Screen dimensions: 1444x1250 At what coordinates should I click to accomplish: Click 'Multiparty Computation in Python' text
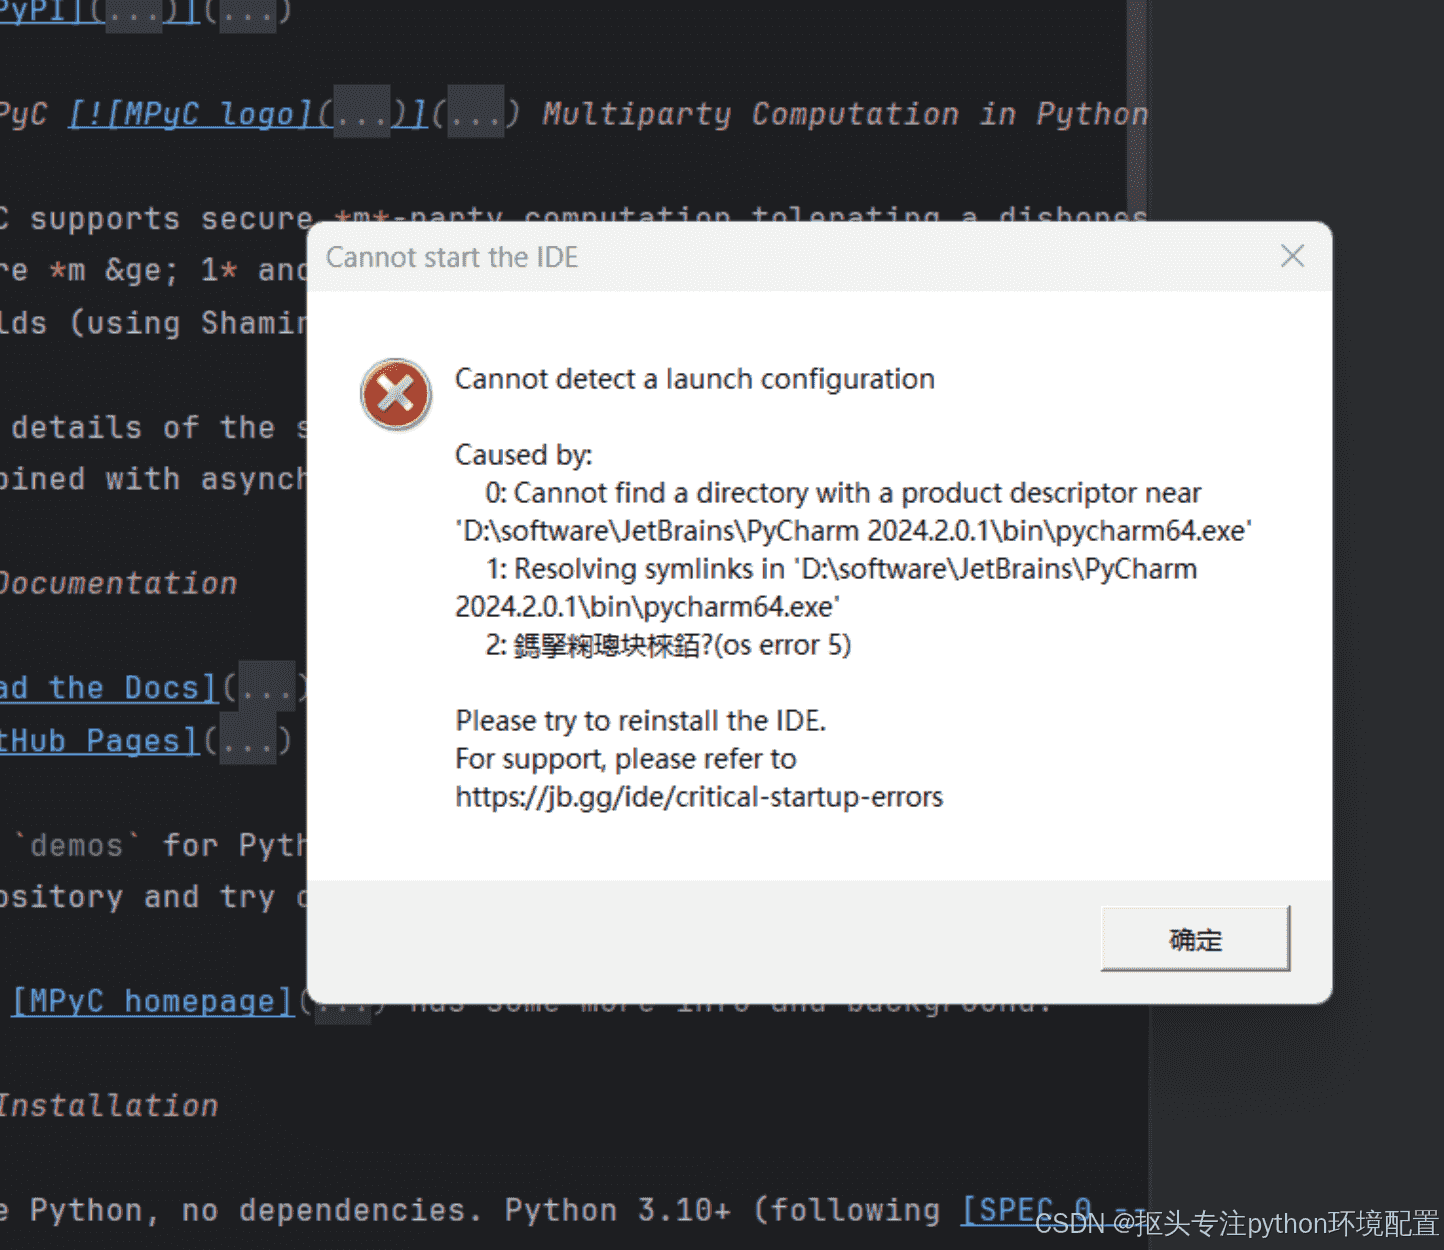click(x=845, y=114)
